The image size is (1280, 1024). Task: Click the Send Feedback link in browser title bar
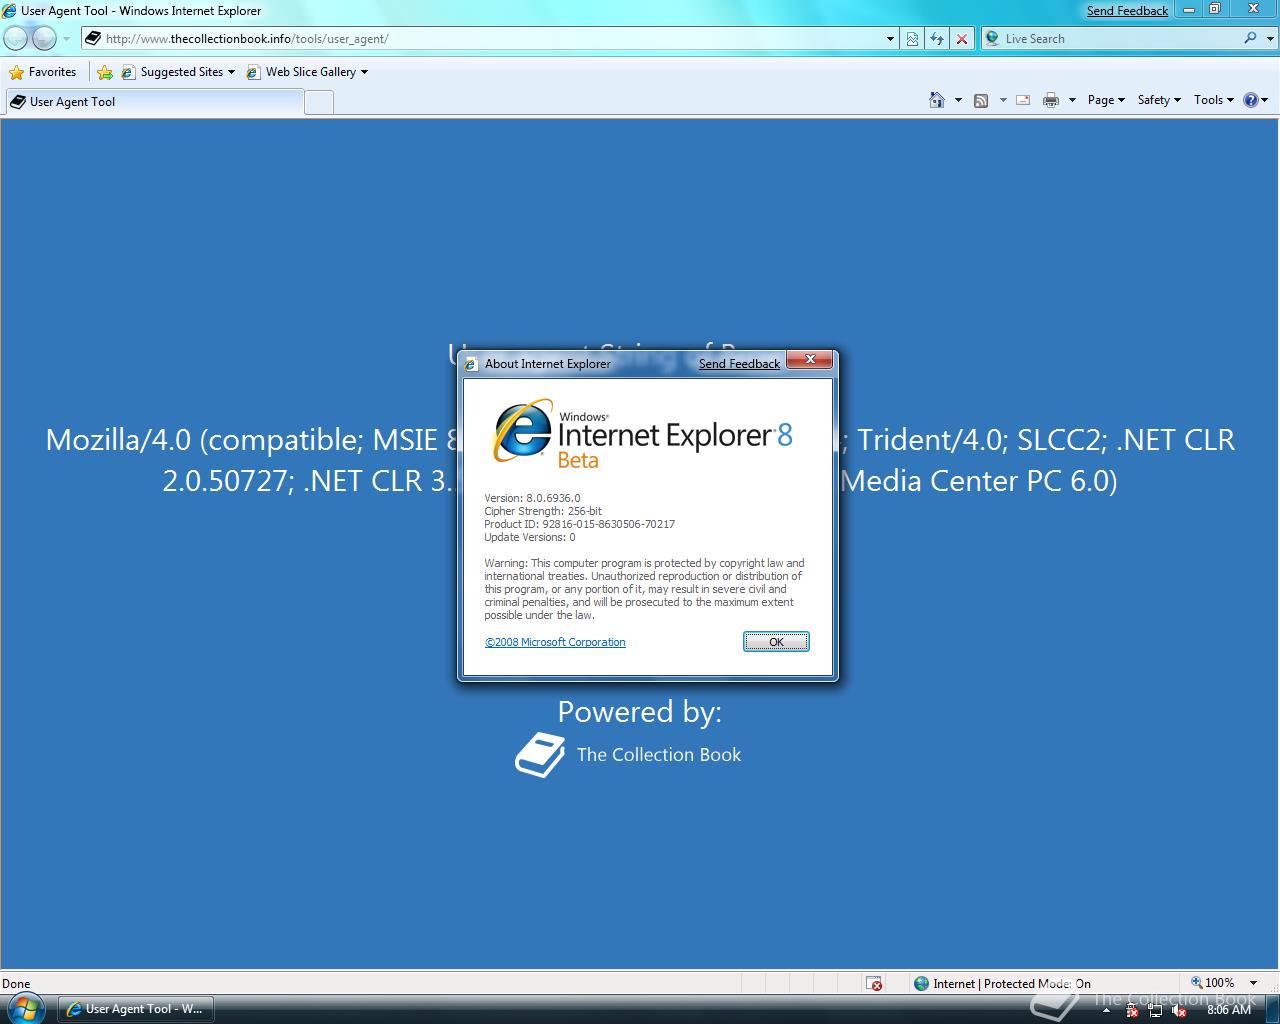tap(1127, 11)
